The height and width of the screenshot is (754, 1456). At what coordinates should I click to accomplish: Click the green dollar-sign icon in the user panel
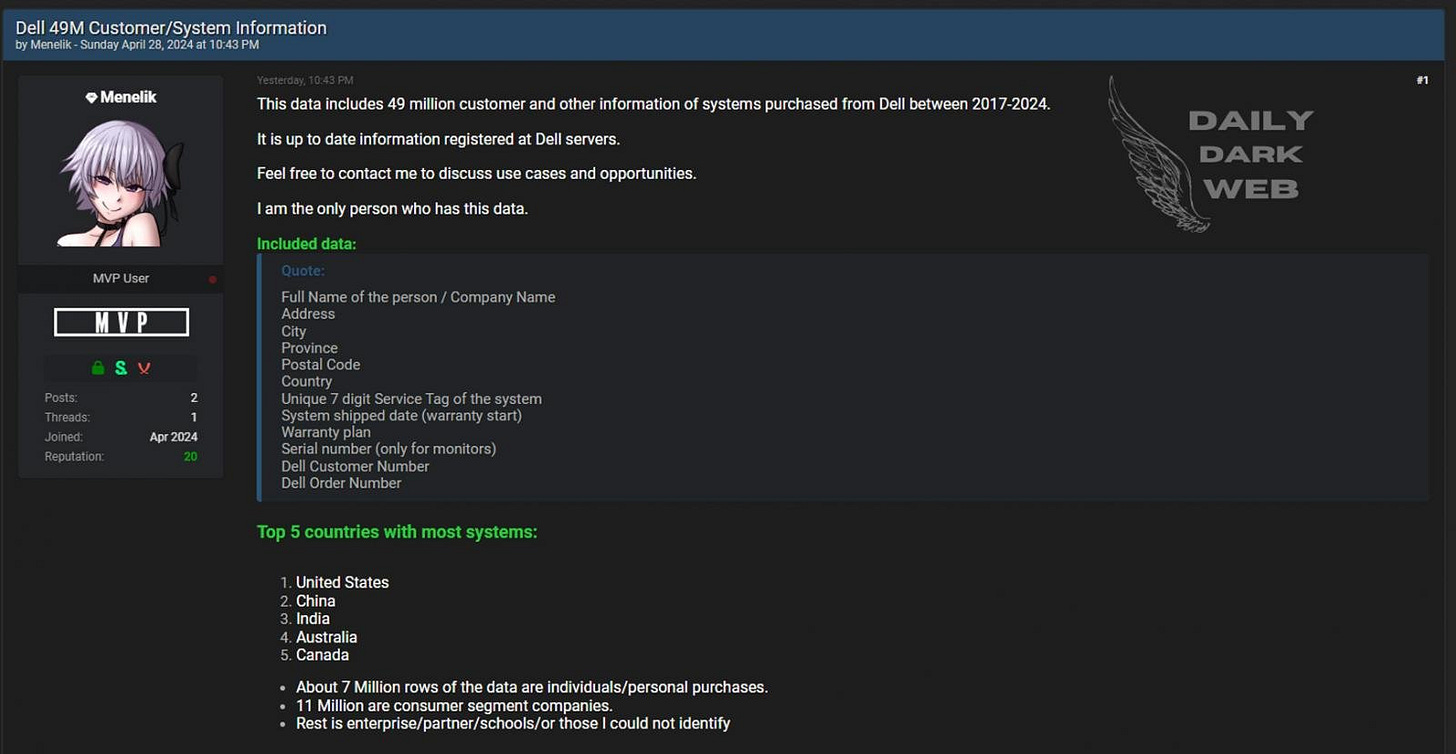tap(120, 368)
